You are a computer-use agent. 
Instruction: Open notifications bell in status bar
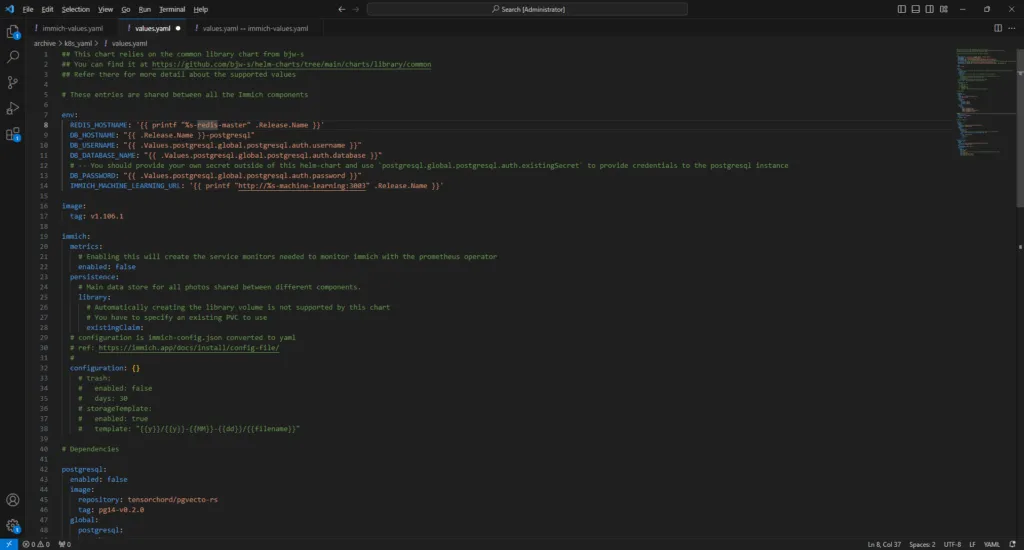pos(1012,544)
